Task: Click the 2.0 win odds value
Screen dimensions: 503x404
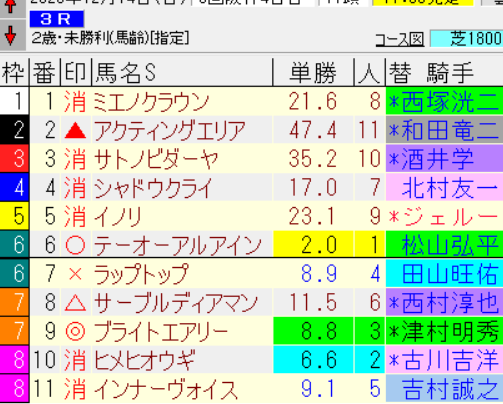Action: pyautogui.click(x=319, y=245)
